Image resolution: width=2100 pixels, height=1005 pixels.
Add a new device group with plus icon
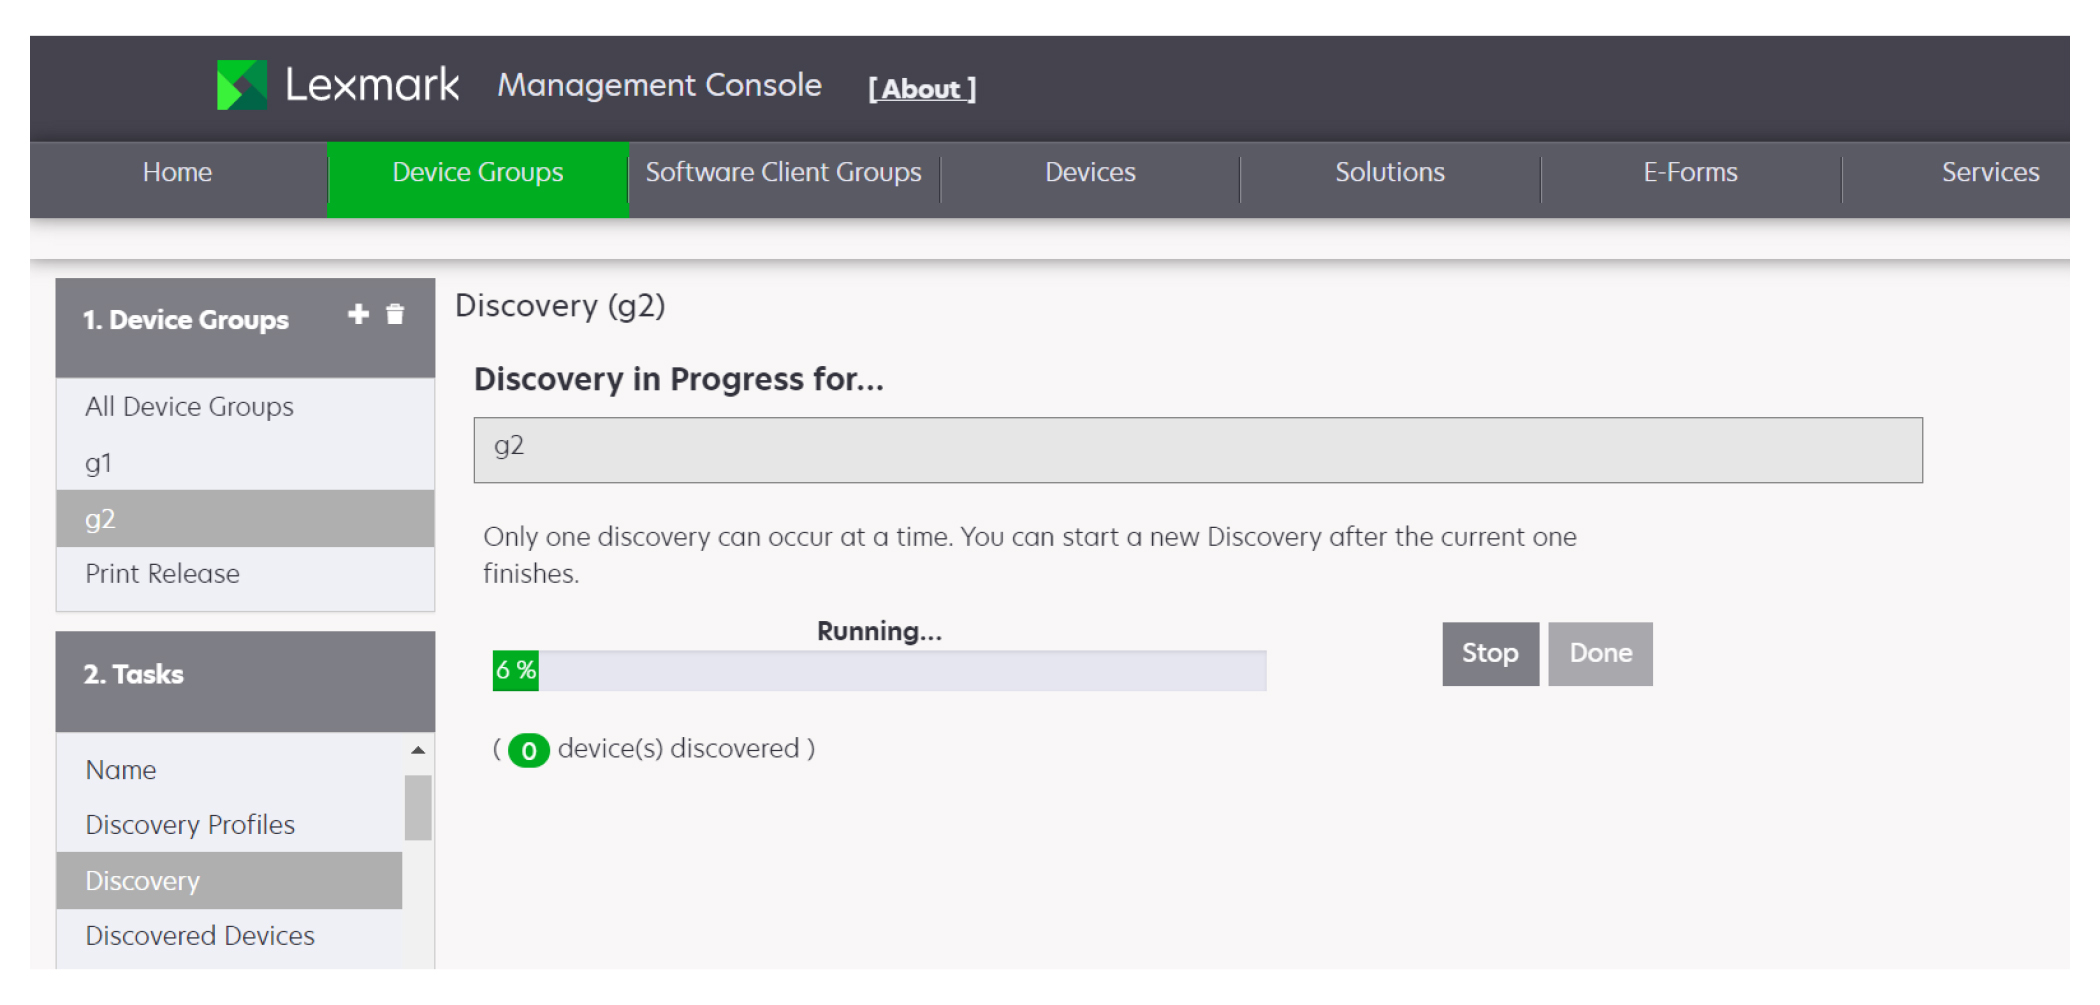[x=358, y=315]
